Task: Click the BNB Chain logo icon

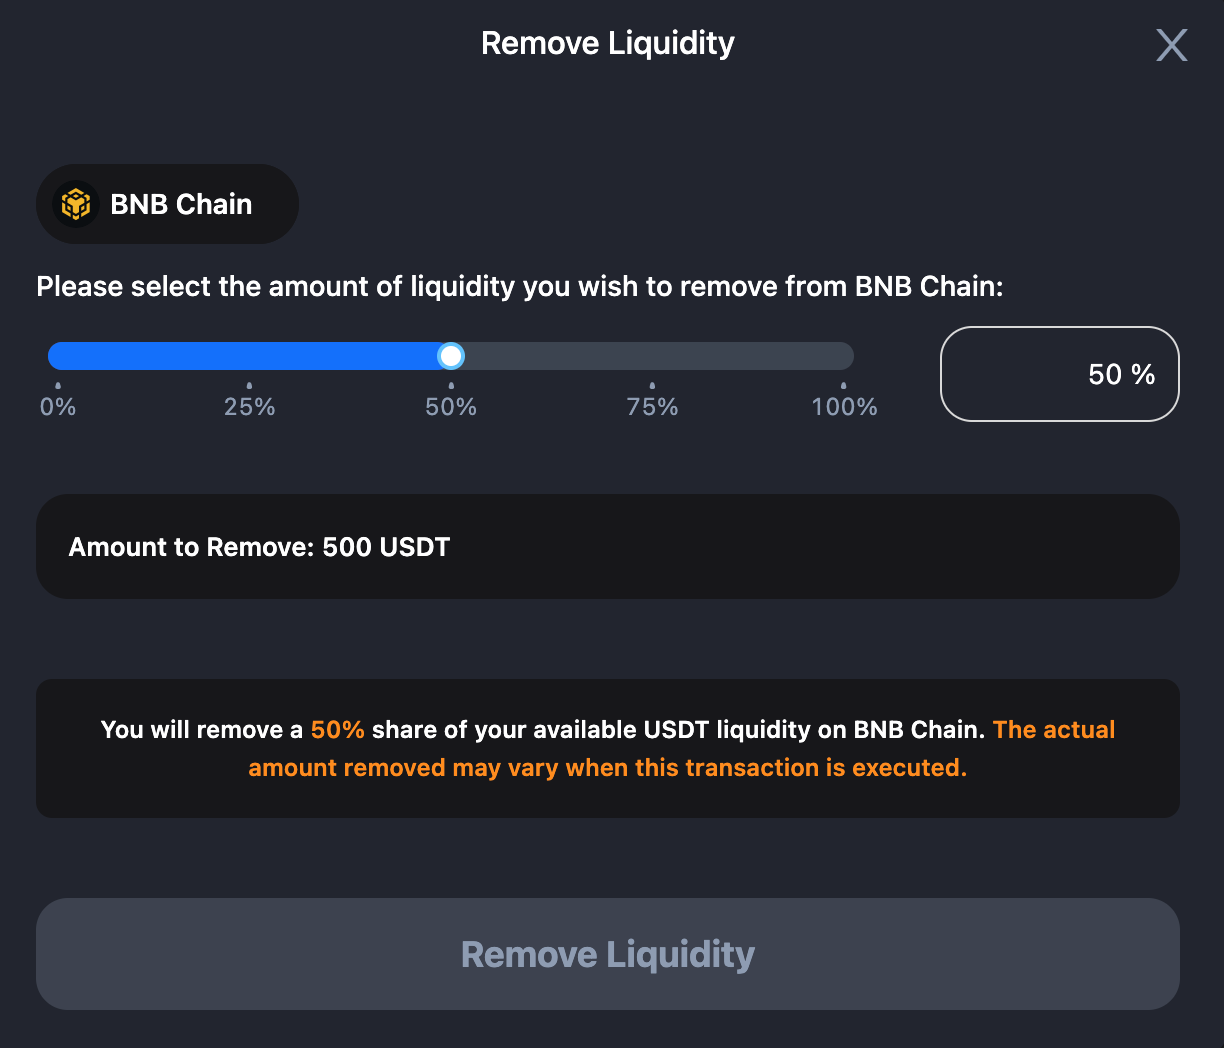Action: point(76,204)
